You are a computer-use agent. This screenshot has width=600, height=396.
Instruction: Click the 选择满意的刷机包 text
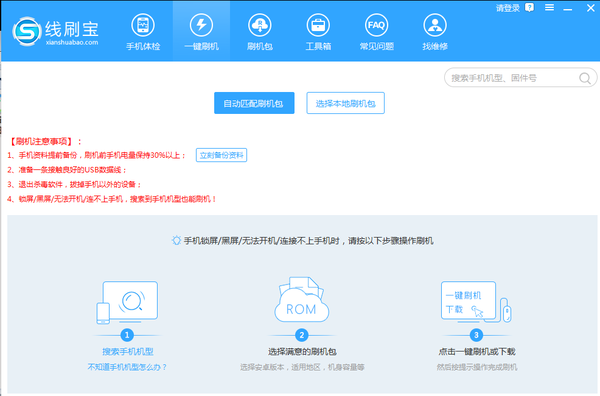[302, 352]
